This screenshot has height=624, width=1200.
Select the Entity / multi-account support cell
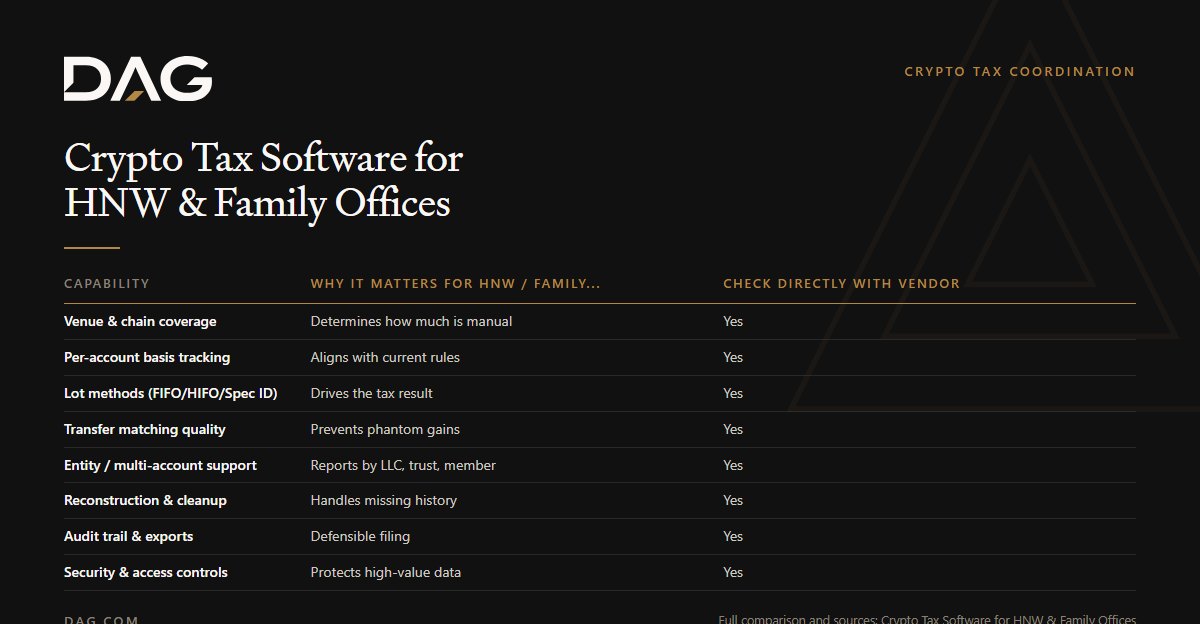(160, 466)
